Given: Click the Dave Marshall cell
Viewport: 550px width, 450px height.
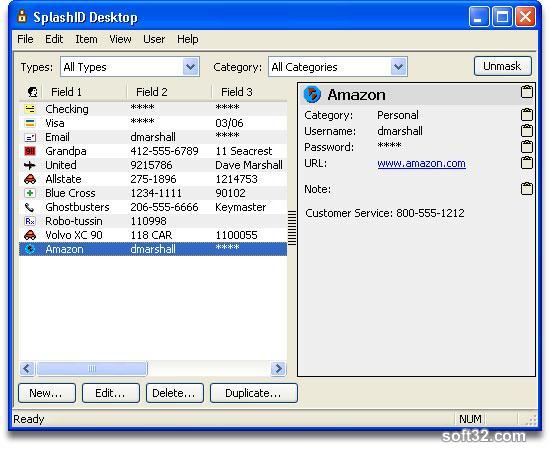Looking at the screenshot, I should (x=249, y=165).
